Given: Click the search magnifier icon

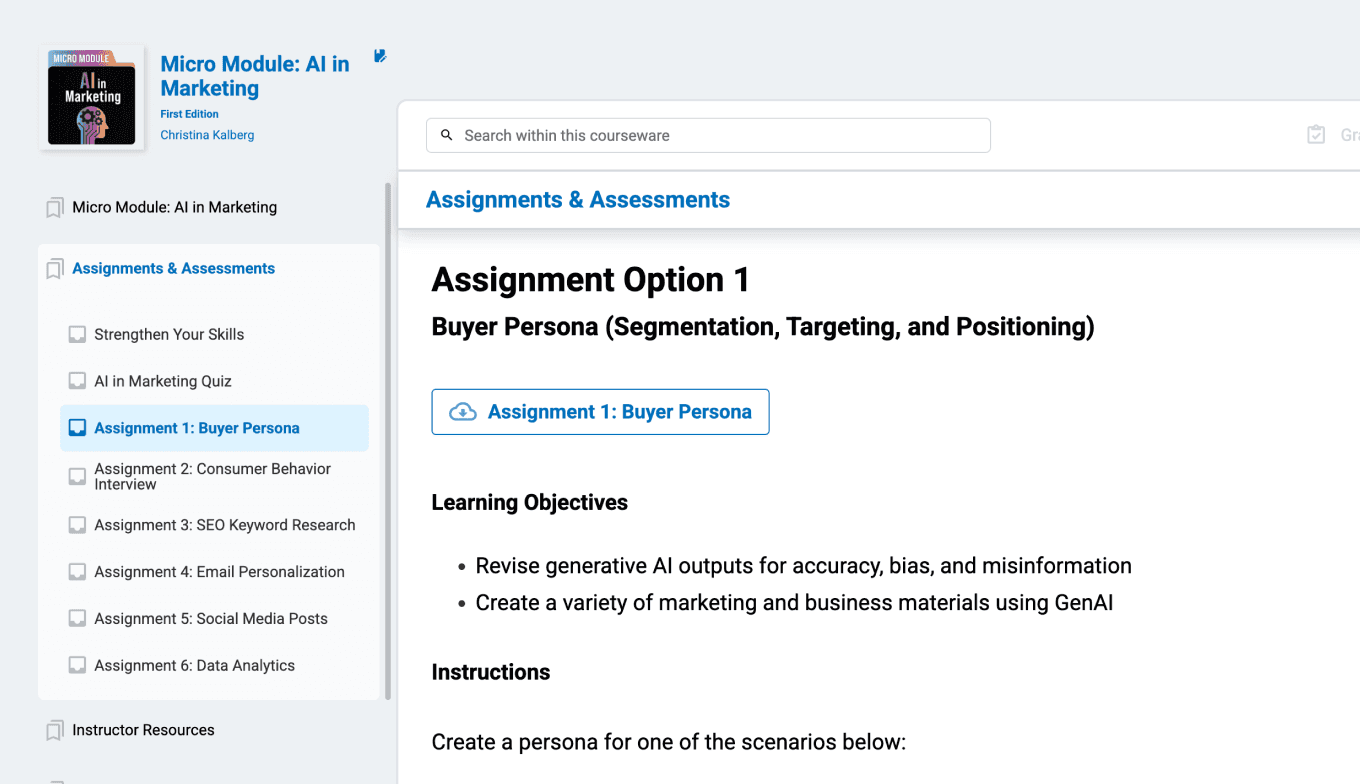Looking at the screenshot, I should (446, 135).
